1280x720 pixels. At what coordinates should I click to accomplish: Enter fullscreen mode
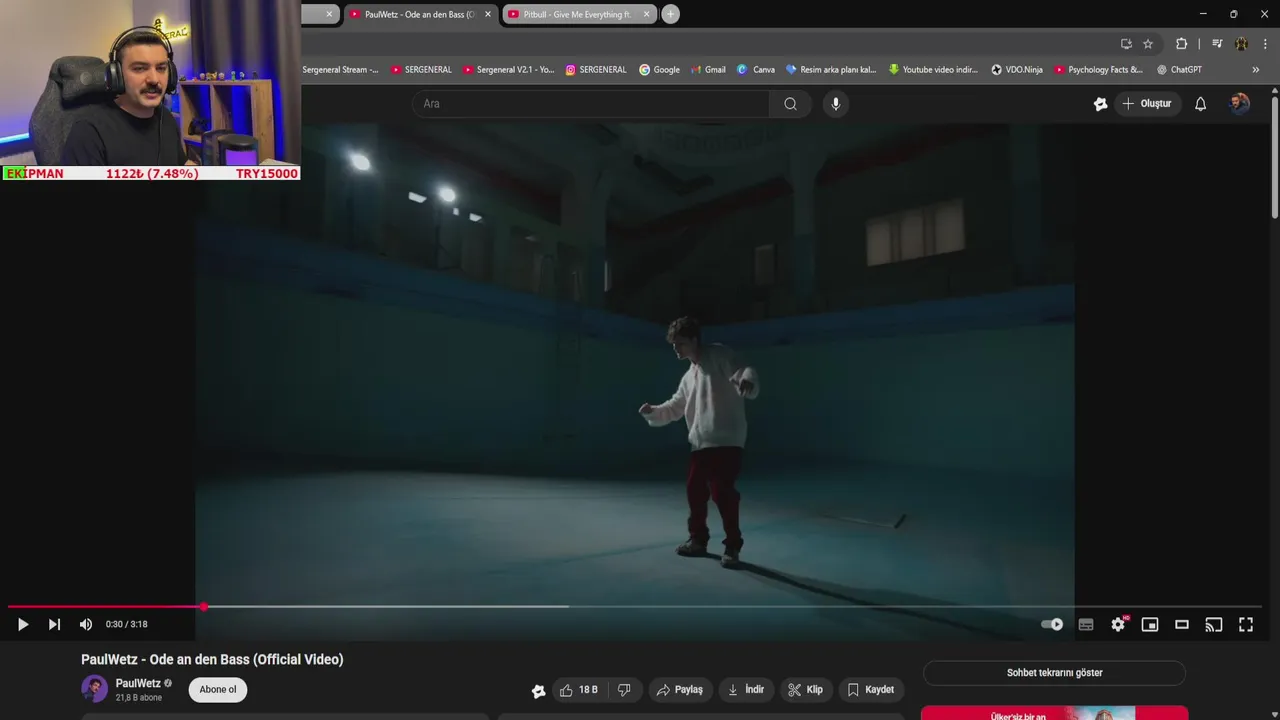click(x=1246, y=624)
